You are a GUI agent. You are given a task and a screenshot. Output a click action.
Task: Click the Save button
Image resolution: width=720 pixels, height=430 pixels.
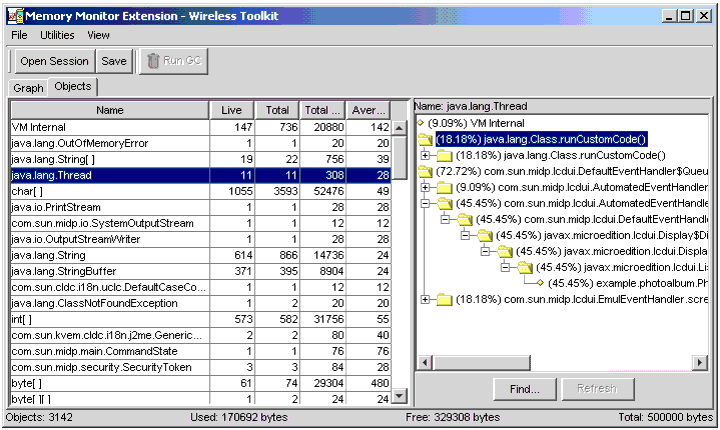click(114, 61)
